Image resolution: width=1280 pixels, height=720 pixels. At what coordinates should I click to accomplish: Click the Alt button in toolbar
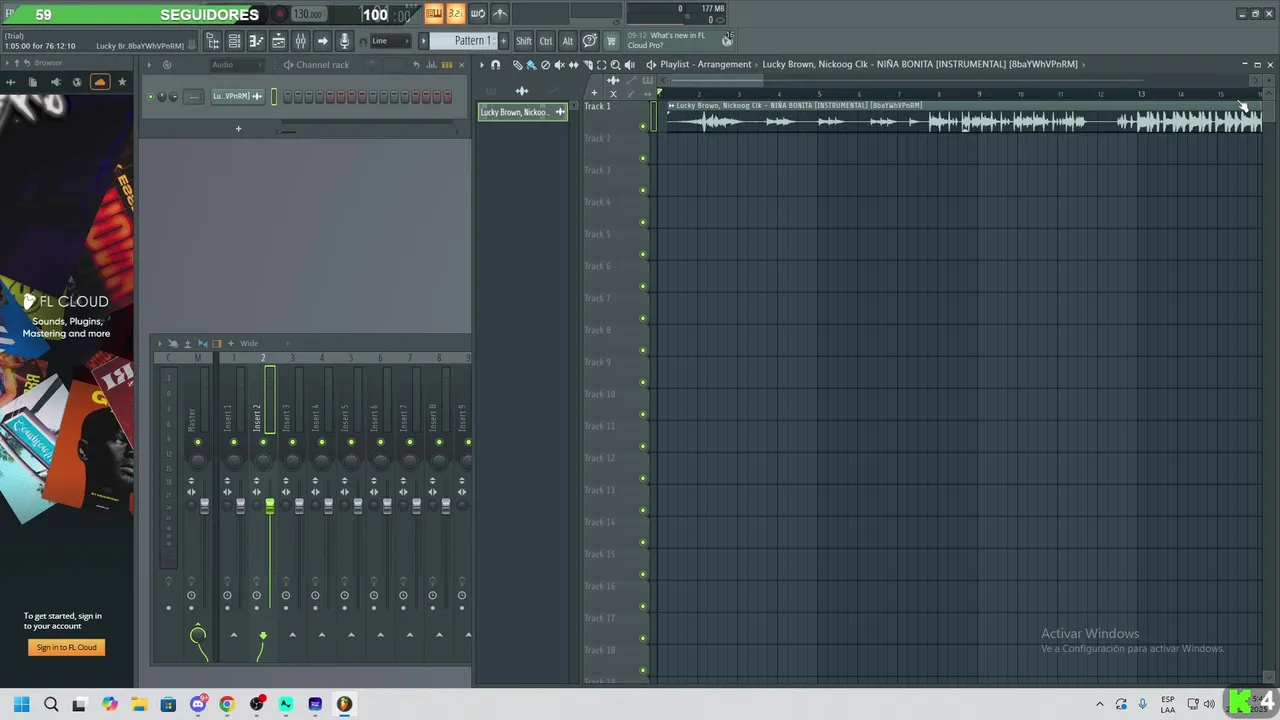(x=568, y=41)
